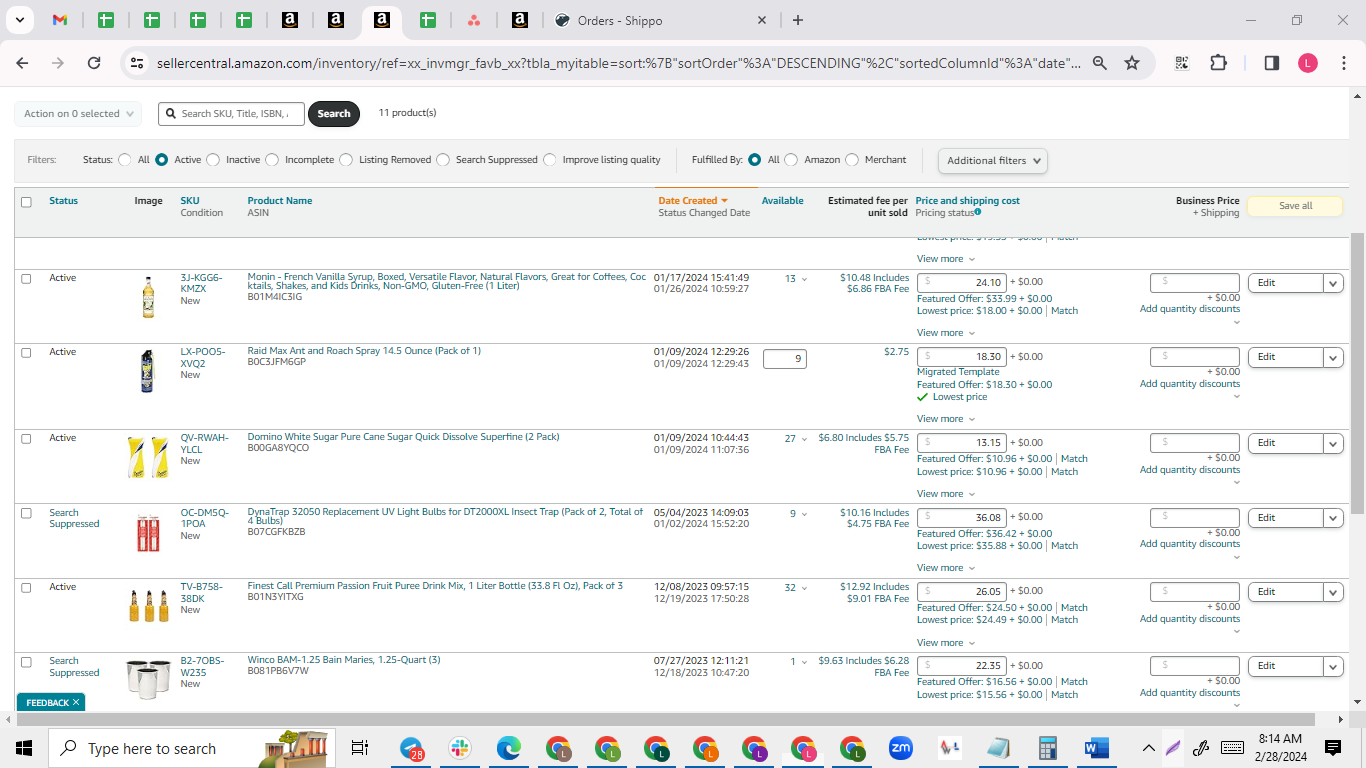Focus the Search SKU, Title, ISBN field
Image resolution: width=1366 pixels, height=768 pixels.
pos(231,114)
